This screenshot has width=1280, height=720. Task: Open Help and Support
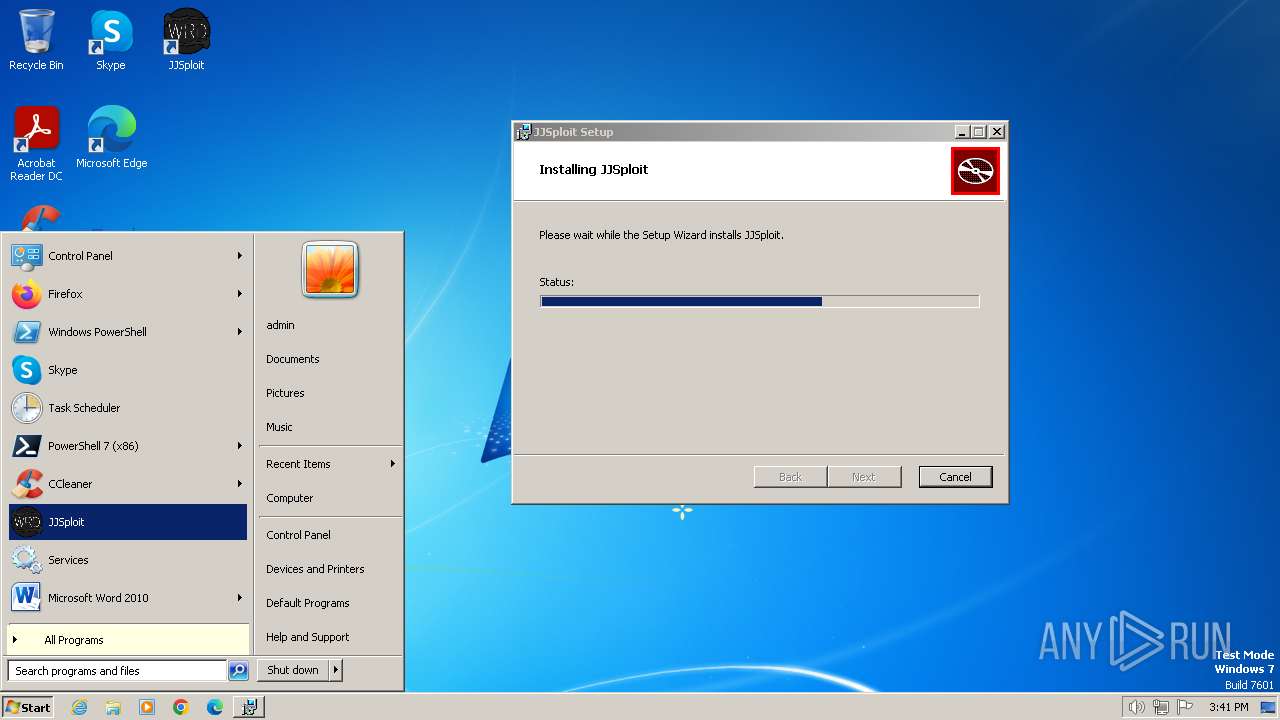(307, 637)
